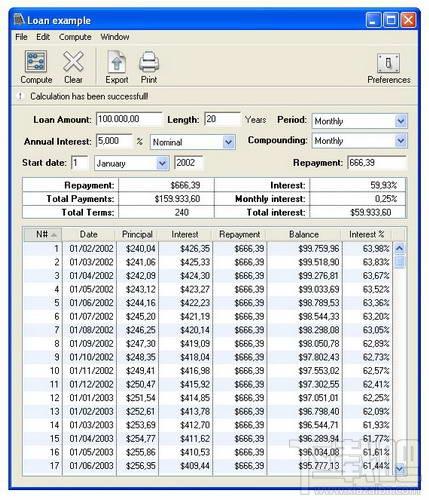Expand the Compounding dropdown
This screenshot has width=429, height=500.
pos(401,141)
